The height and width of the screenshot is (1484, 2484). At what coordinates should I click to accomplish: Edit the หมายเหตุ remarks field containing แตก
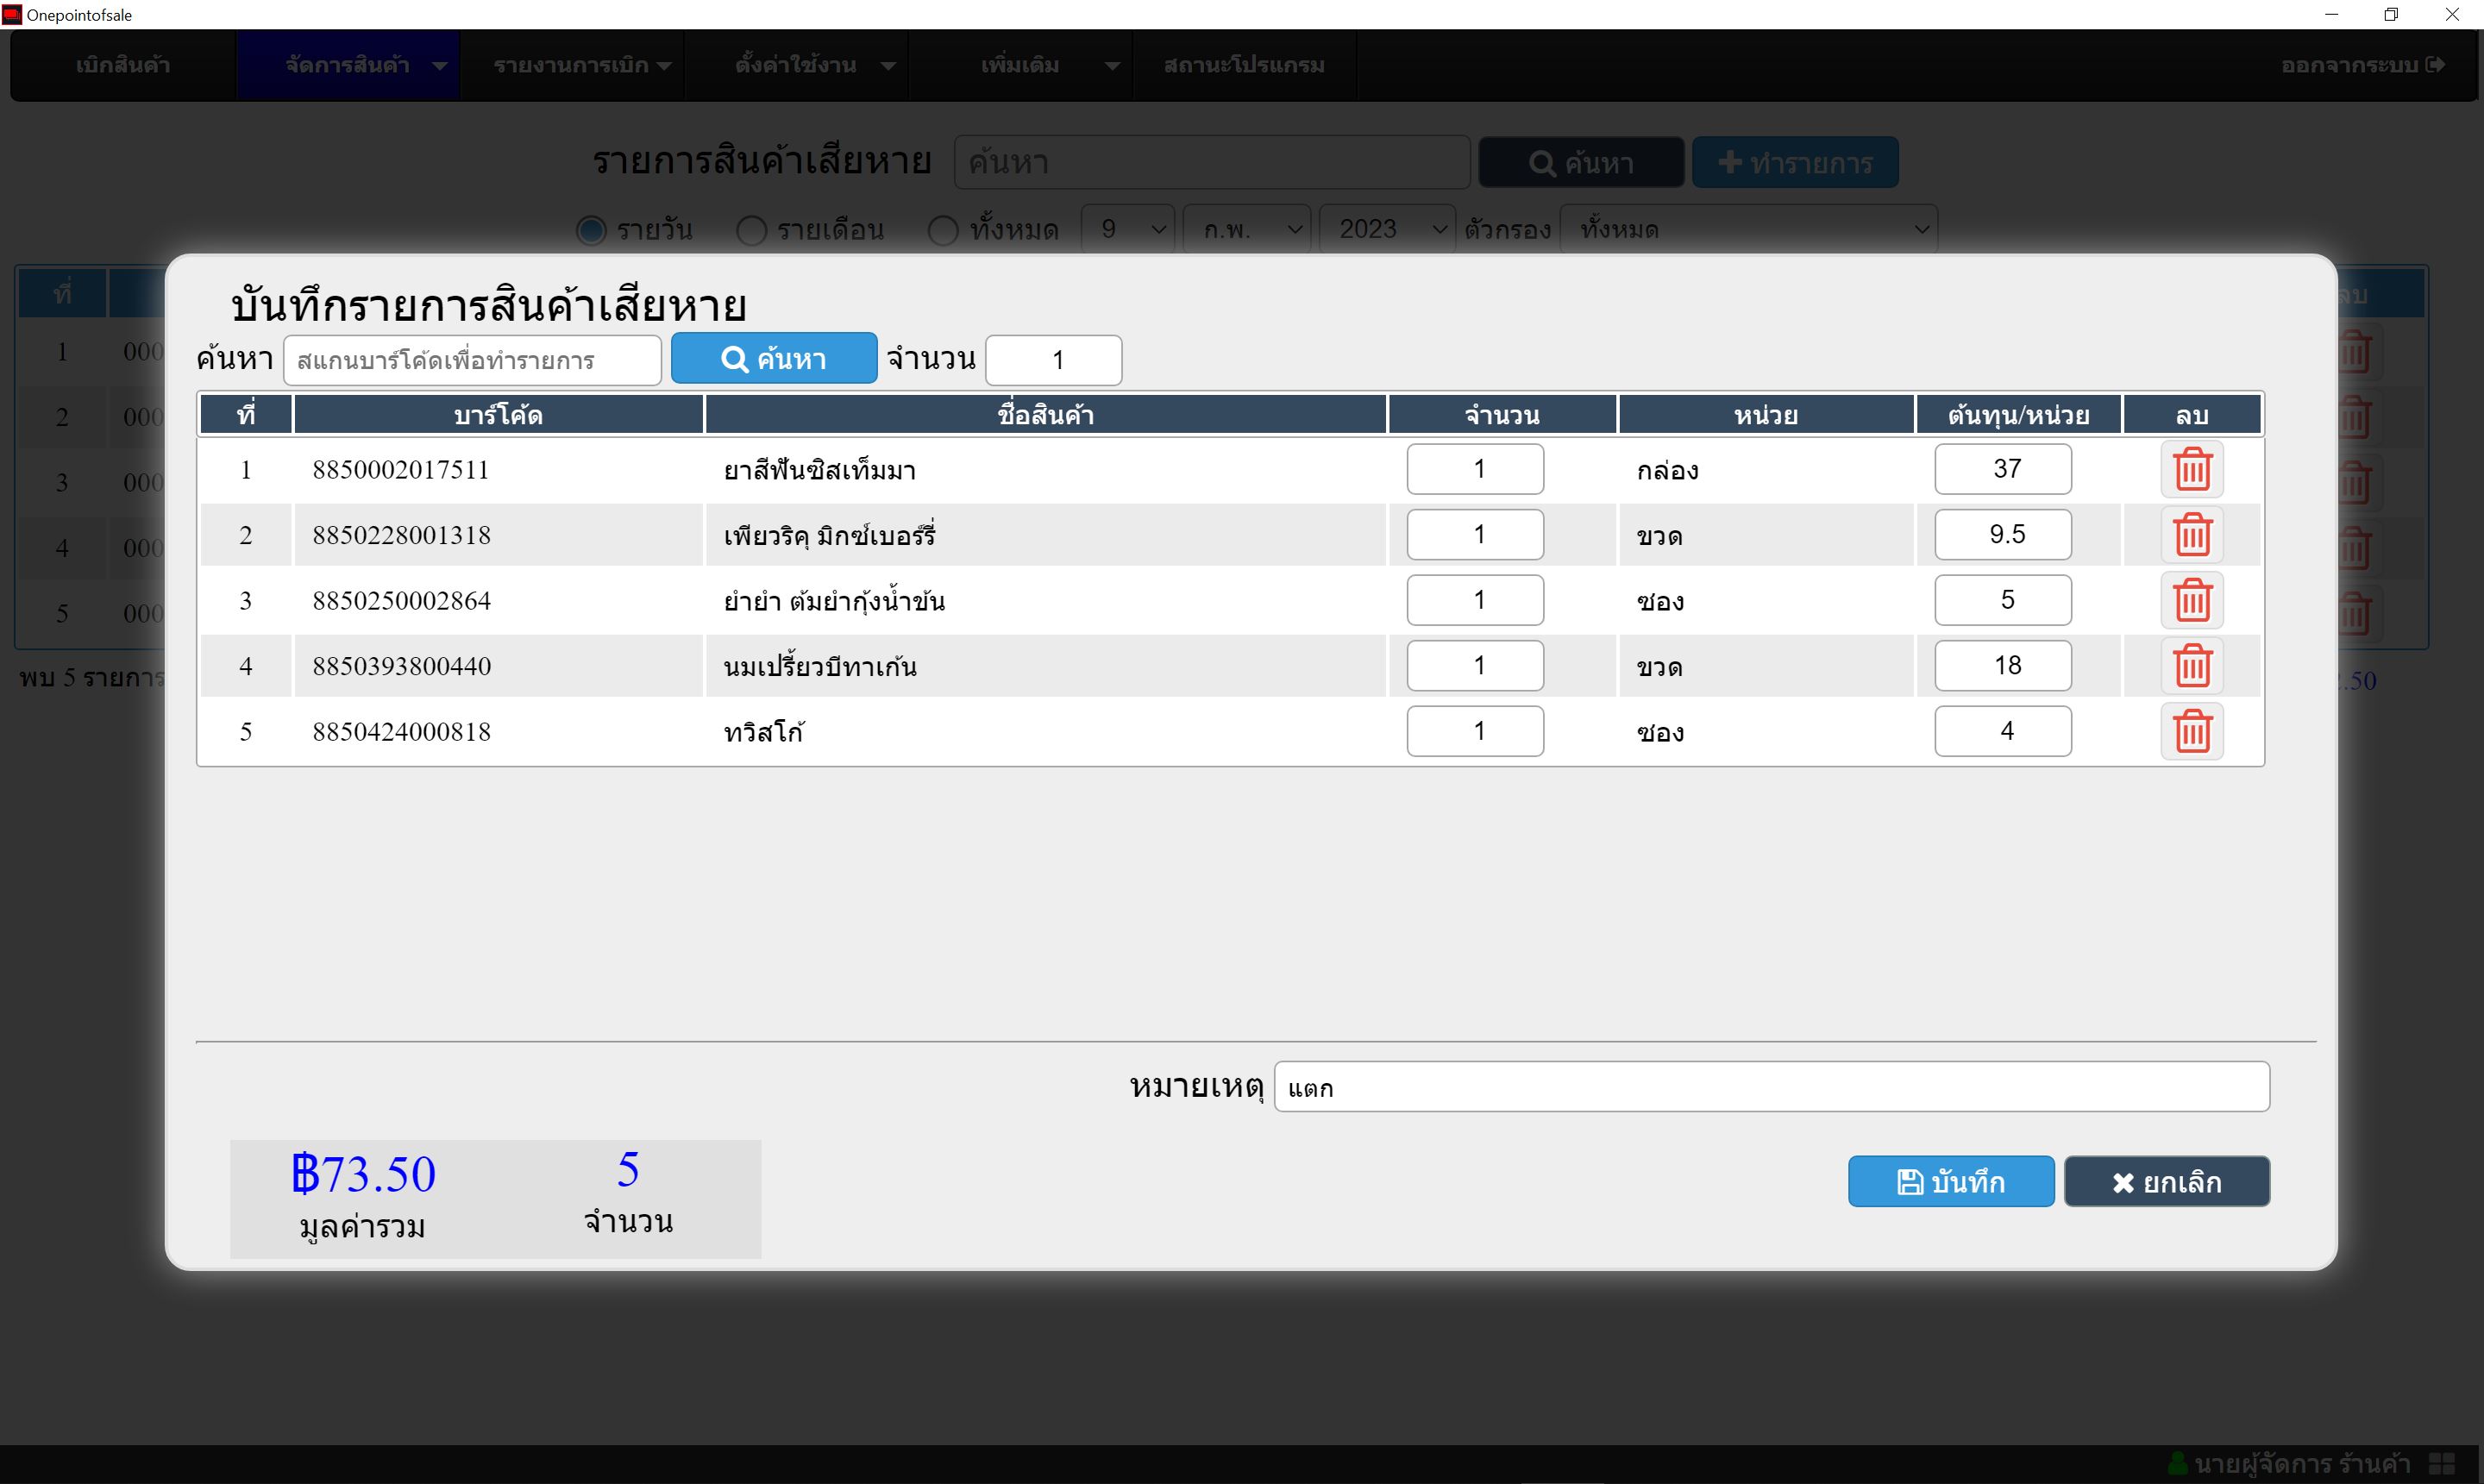coord(1771,1087)
